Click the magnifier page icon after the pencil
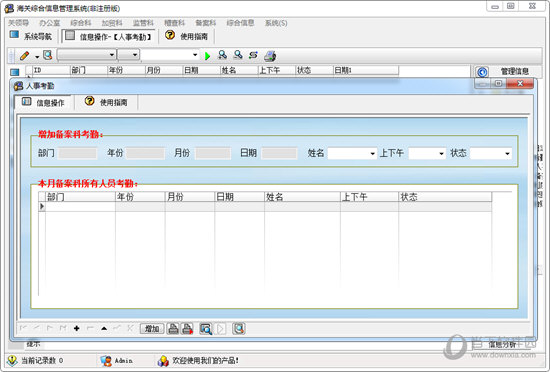This screenshot has height=372, width=550. click(48, 55)
